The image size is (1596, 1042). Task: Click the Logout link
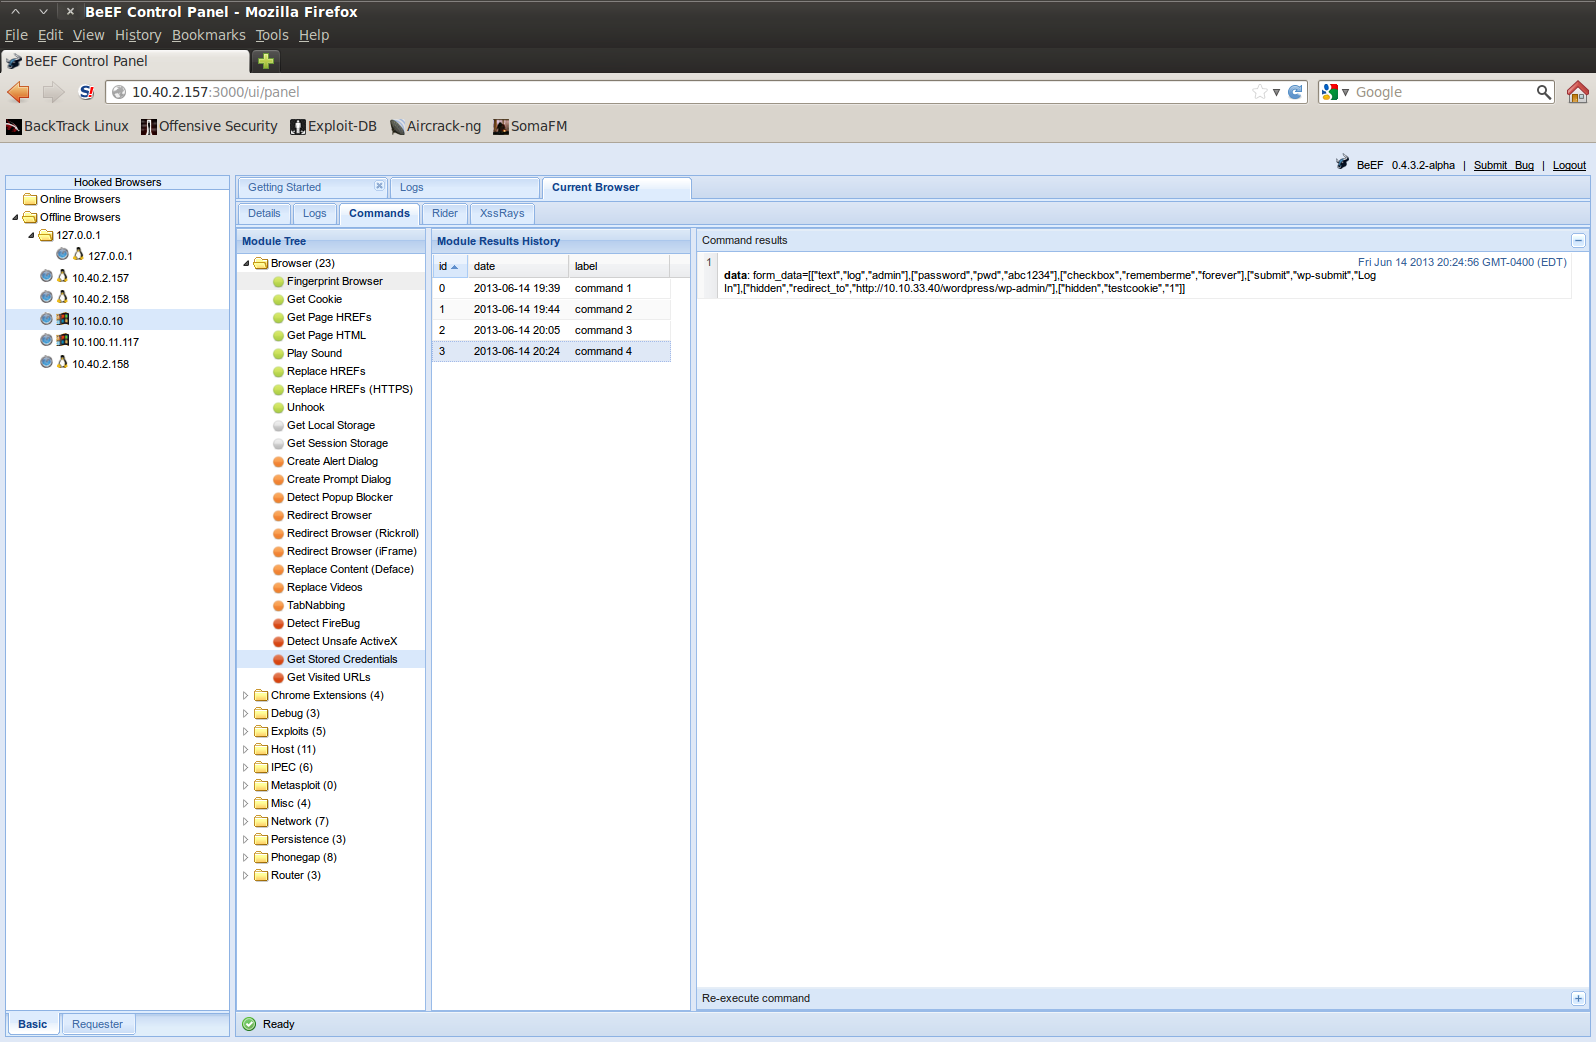(1569, 165)
